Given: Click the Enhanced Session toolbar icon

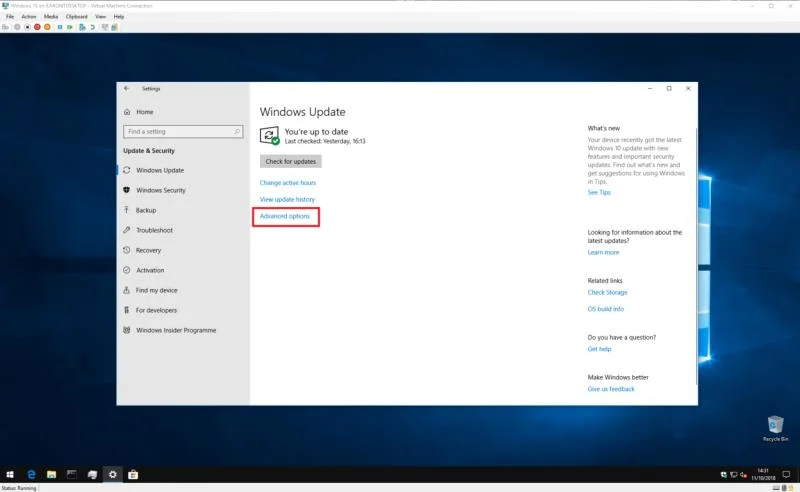Looking at the screenshot, I should [105, 27].
